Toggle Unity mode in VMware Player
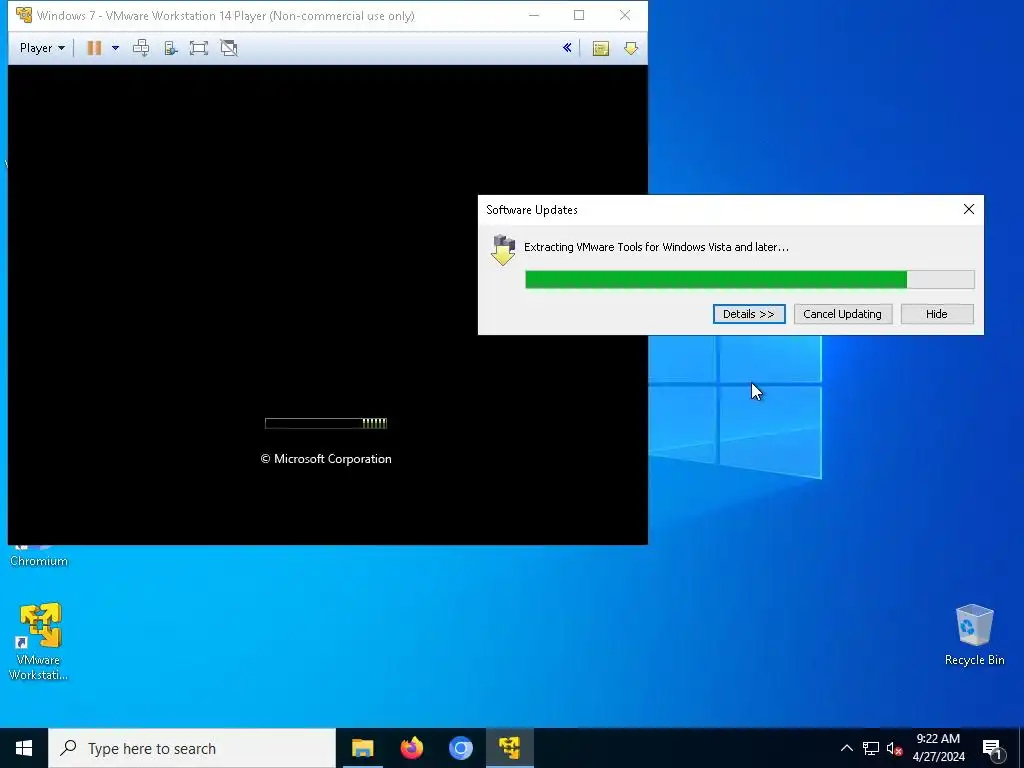The height and width of the screenshot is (768, 1024). tap(229, 48)
